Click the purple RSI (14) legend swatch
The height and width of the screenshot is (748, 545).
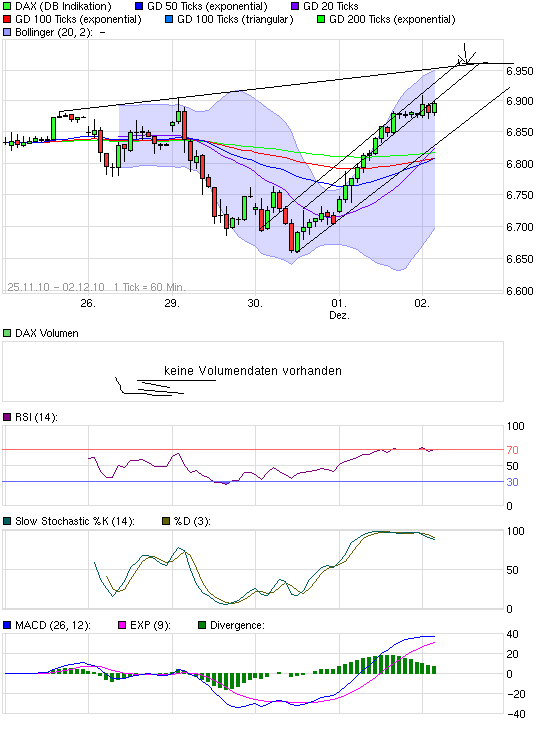click(x=7, y=417)
